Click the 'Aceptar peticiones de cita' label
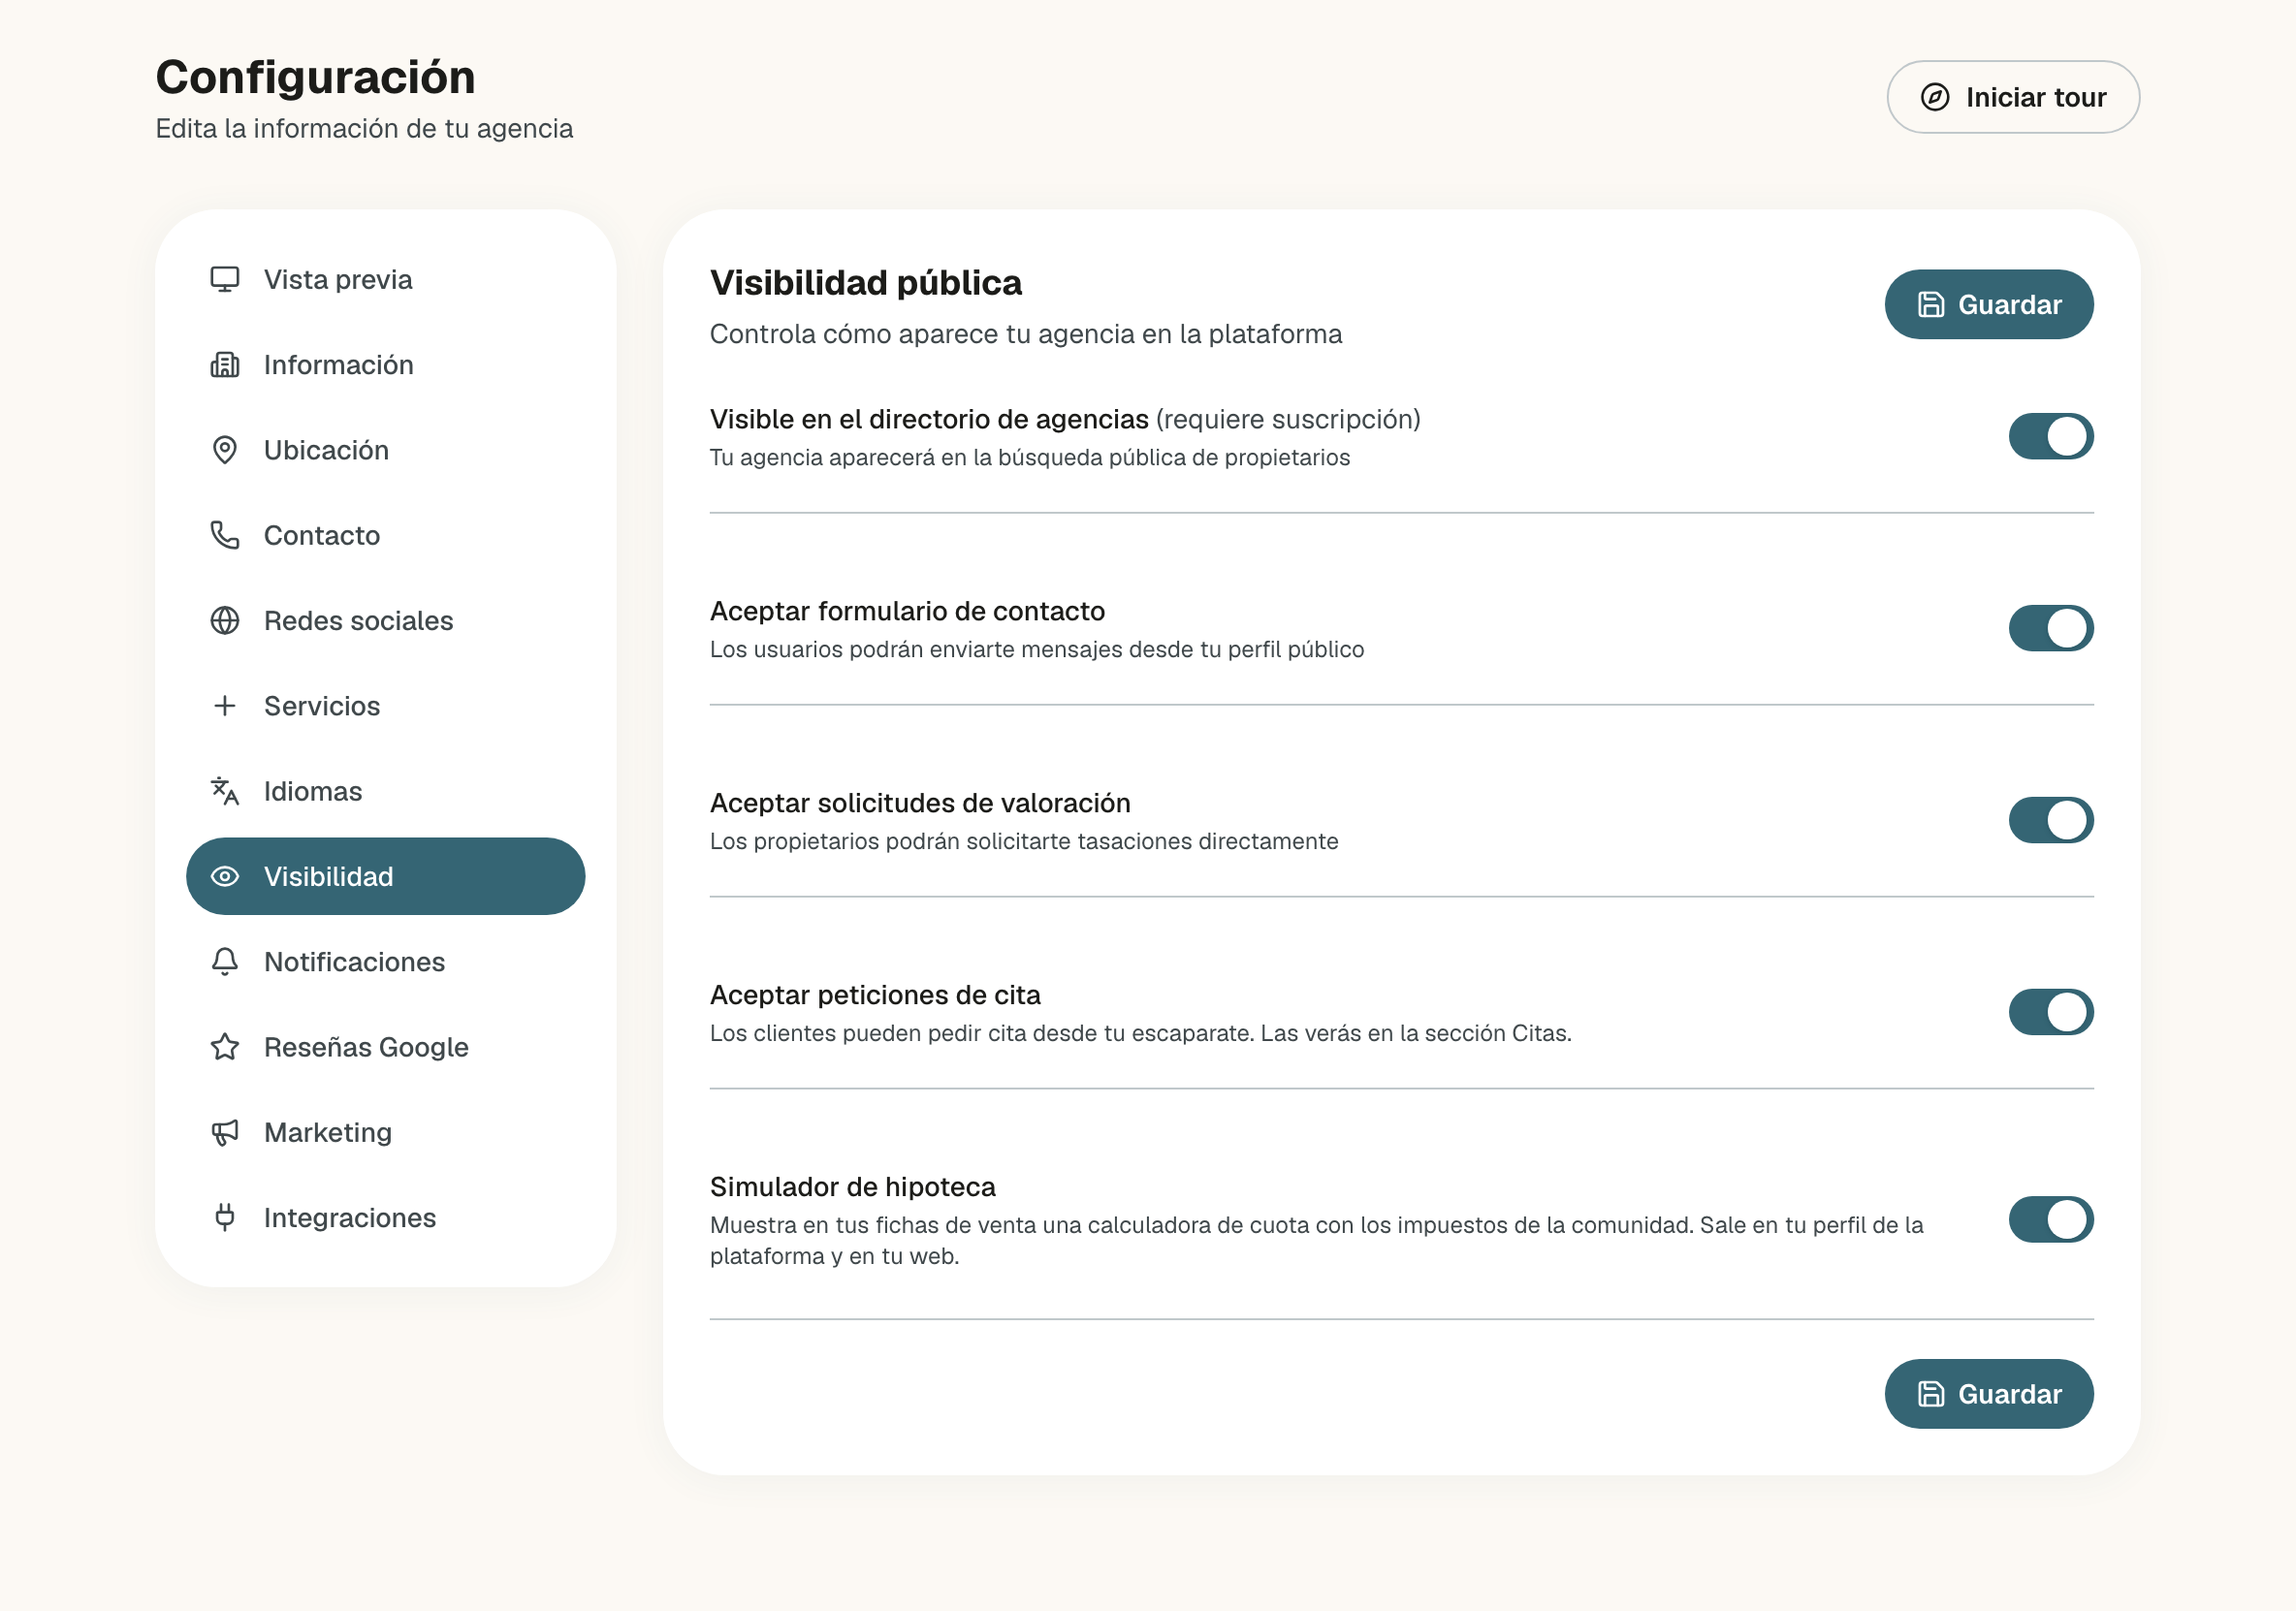This screenshot has height=1611, width=2296. [x=875, y=995]
